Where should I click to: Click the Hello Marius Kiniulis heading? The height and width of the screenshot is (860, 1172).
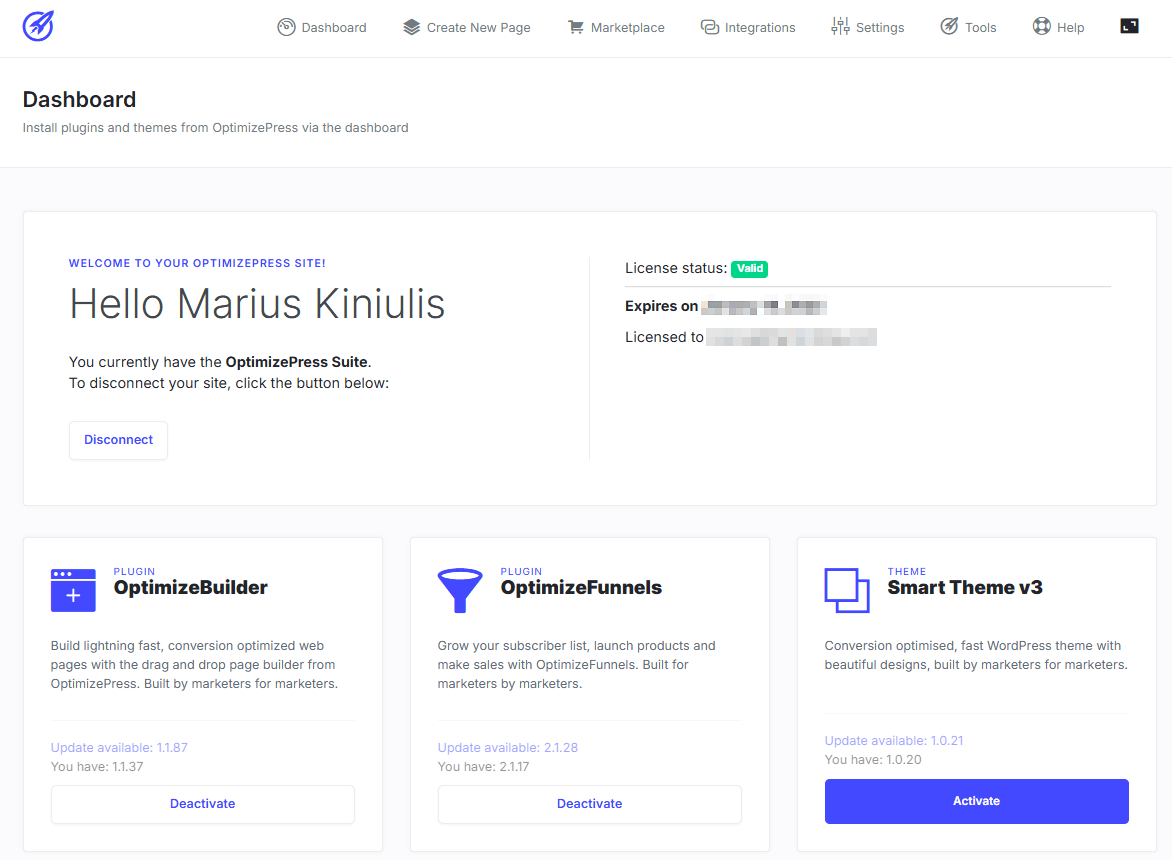(x=257, y=304)
